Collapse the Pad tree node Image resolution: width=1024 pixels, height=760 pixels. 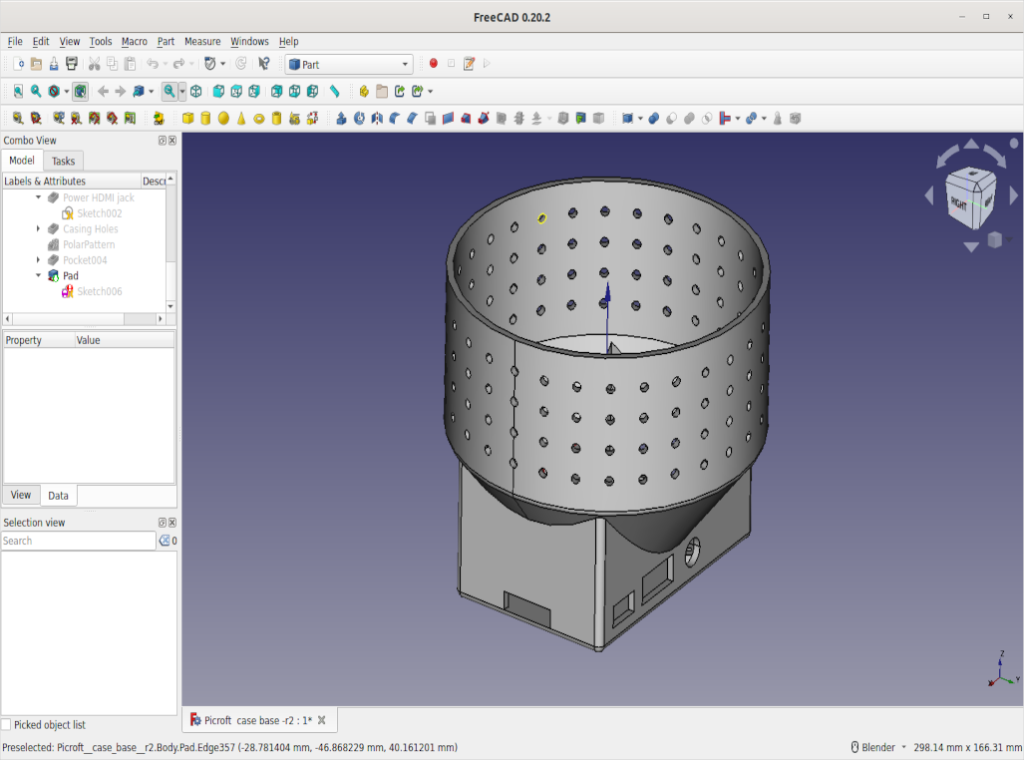tap(38, 276)
